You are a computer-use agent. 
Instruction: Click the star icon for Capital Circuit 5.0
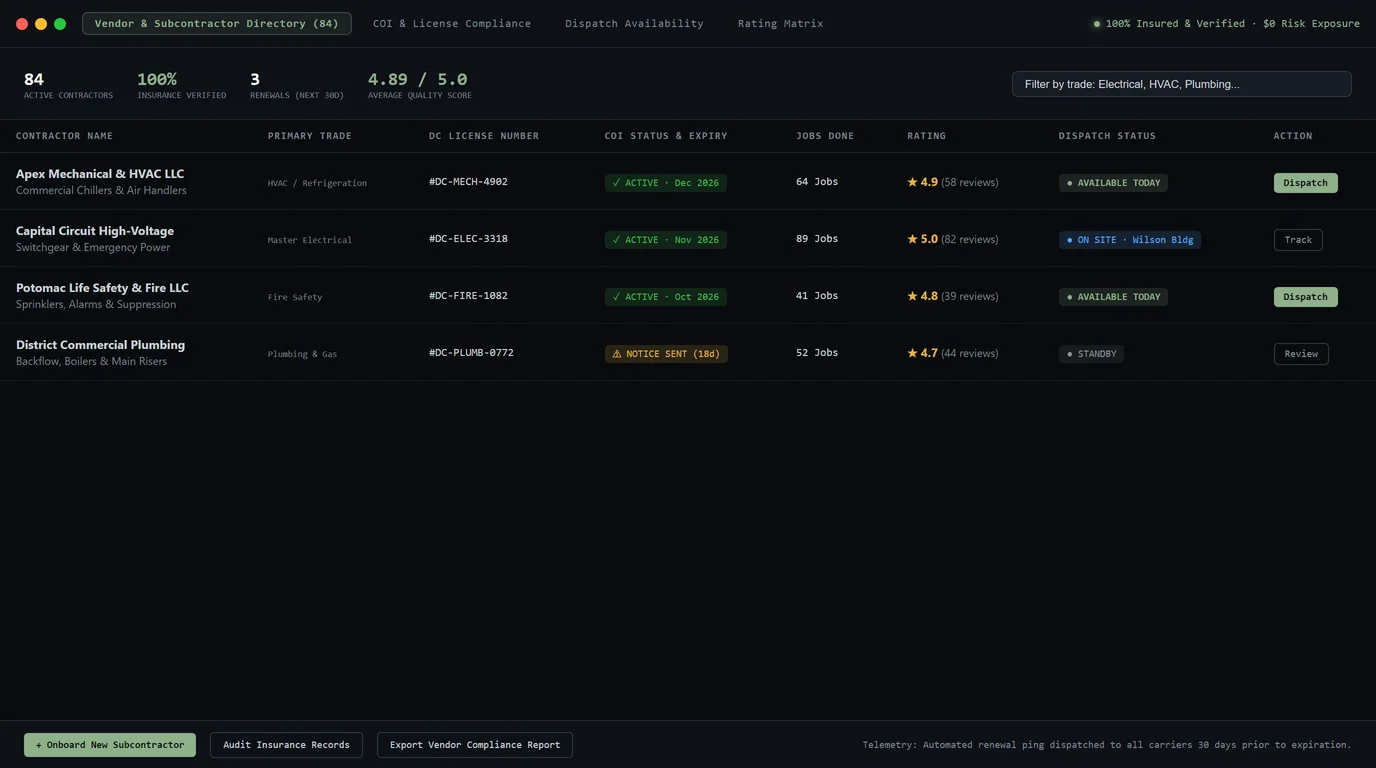click(x=912, y=239)
